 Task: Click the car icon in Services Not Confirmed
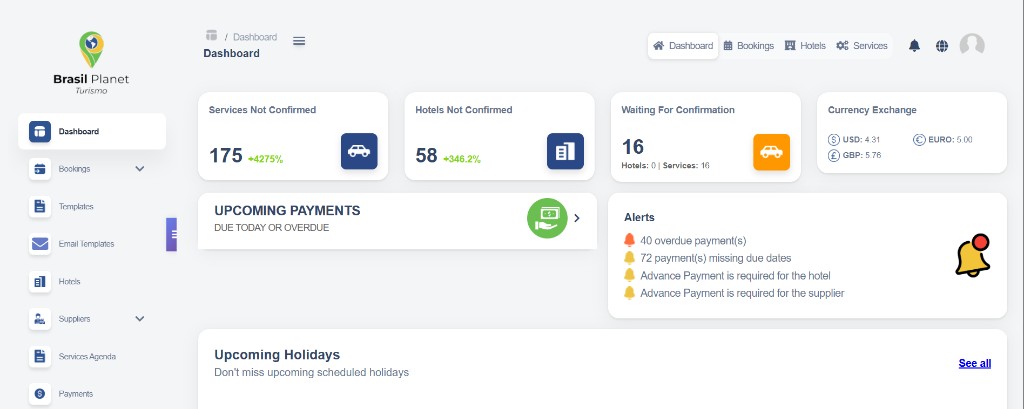[x=359, y=151]
